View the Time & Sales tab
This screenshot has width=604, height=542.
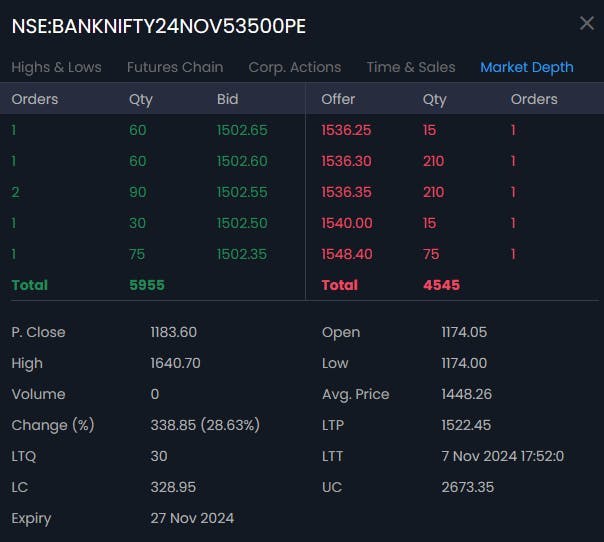[x=411, y=67]
